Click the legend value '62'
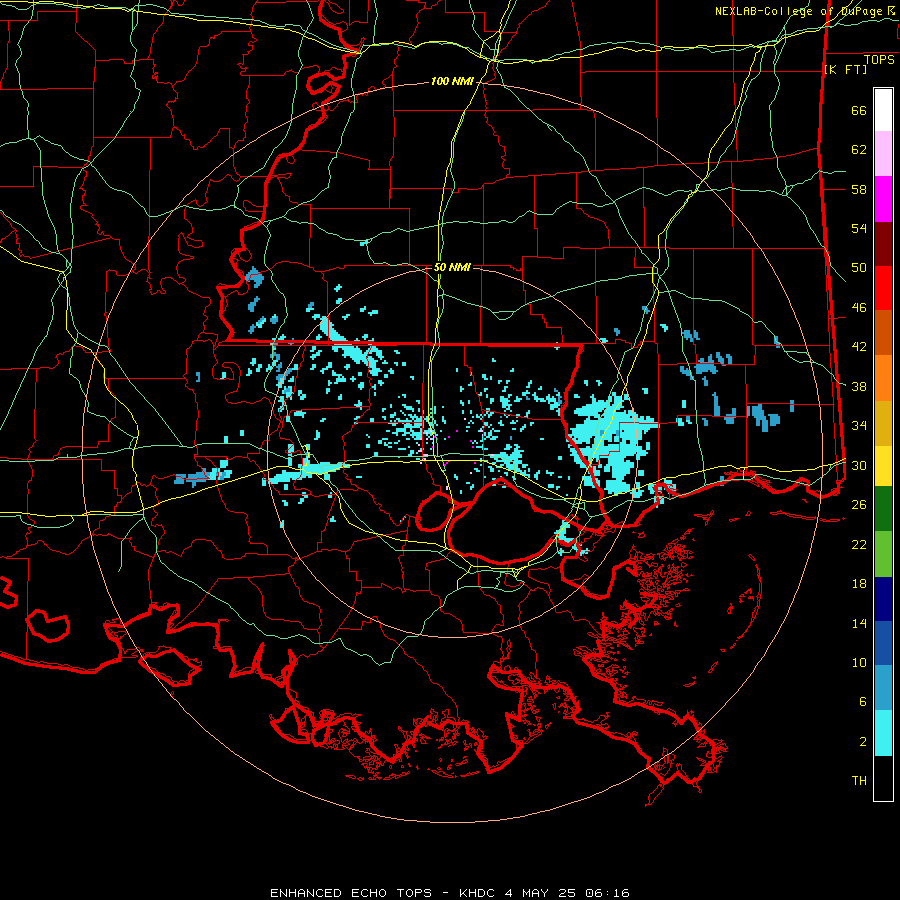Screen dimensions: 900x900 coord(859,150)
